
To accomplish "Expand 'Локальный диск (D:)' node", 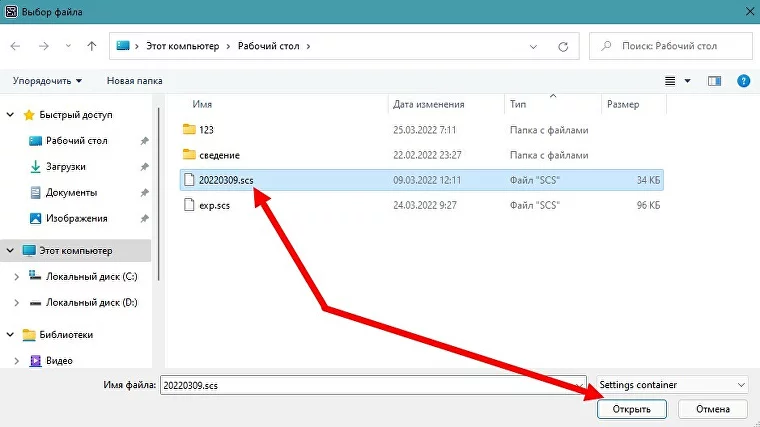I will 16,302.
